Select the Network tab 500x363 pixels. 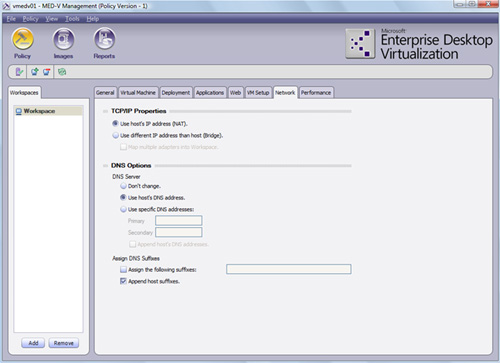point(285,93)
